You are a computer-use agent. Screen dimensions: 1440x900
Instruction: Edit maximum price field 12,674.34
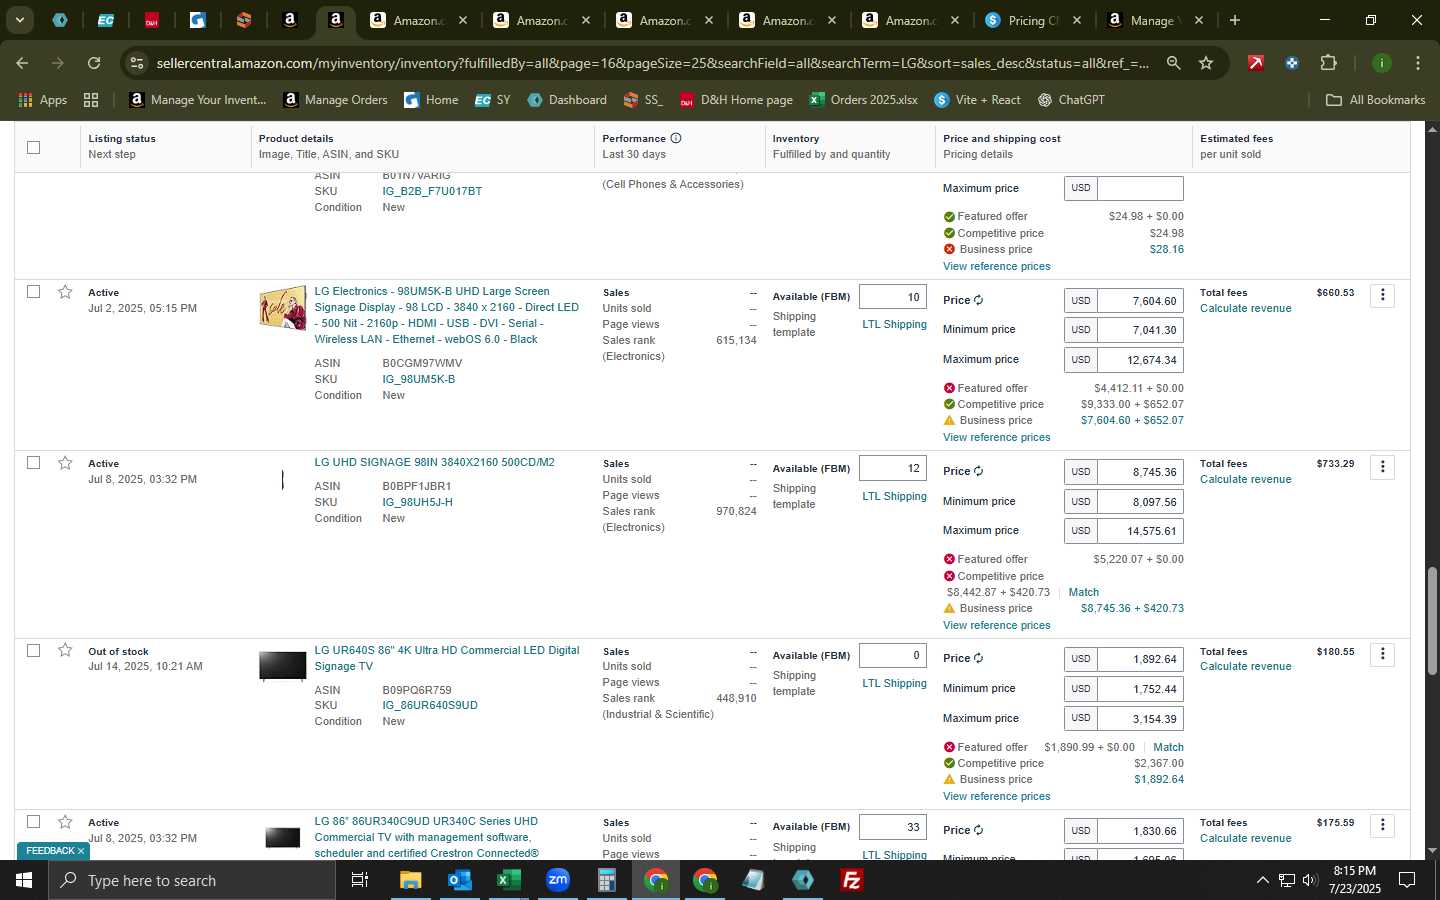(1140, 360)
